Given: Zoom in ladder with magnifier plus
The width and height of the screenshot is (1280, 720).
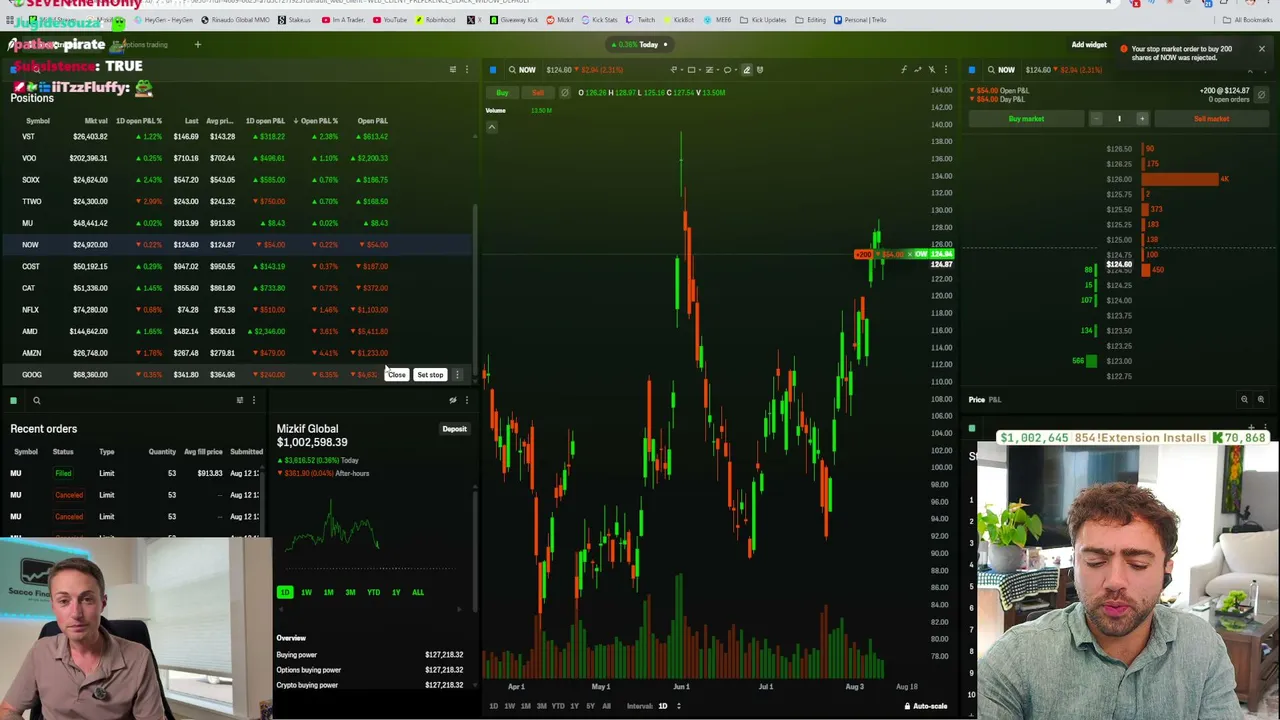Looking at the screenshot, I should pos(1260,400).
